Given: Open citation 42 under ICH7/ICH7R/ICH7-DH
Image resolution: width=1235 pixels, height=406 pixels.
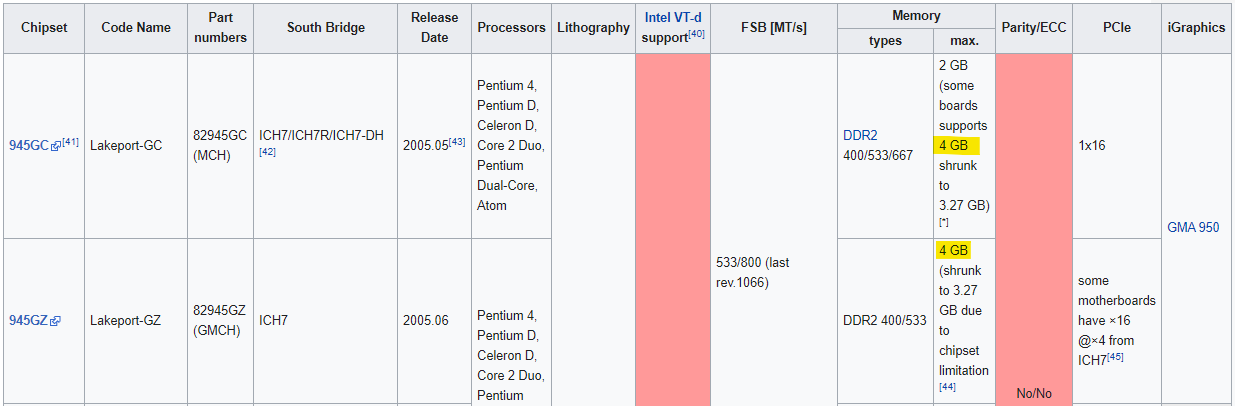Looking at the screenshot, I should click(267, 152).
